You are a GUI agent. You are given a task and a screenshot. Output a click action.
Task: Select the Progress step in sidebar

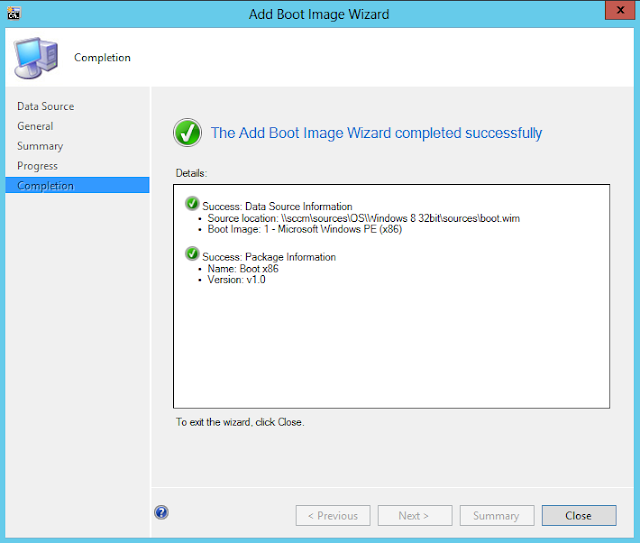[37, 166]
